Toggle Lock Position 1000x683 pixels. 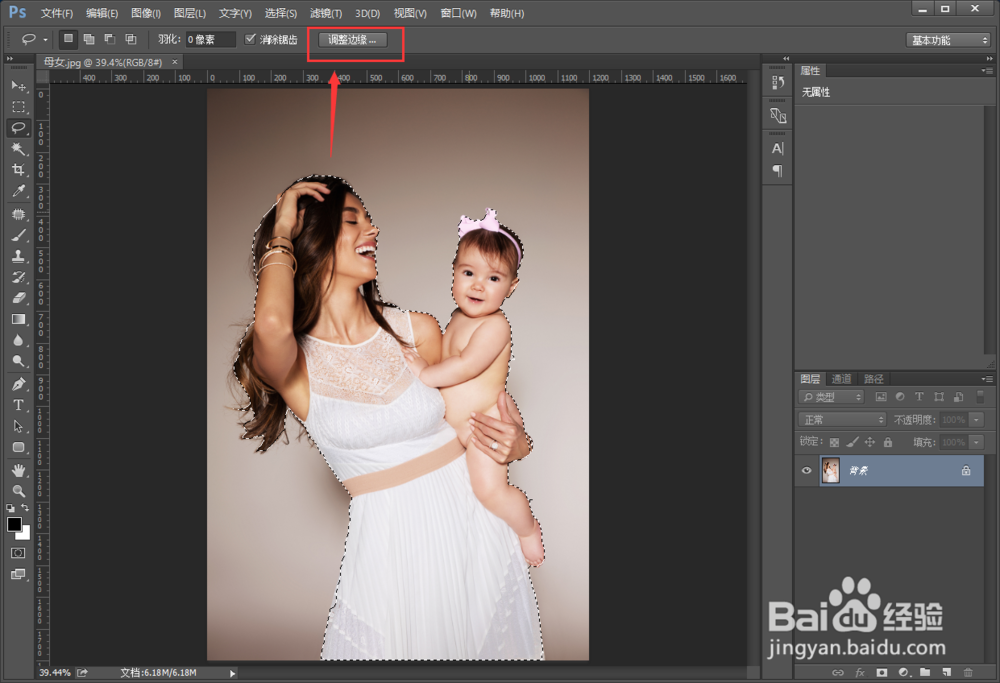(x=870, y=442)
